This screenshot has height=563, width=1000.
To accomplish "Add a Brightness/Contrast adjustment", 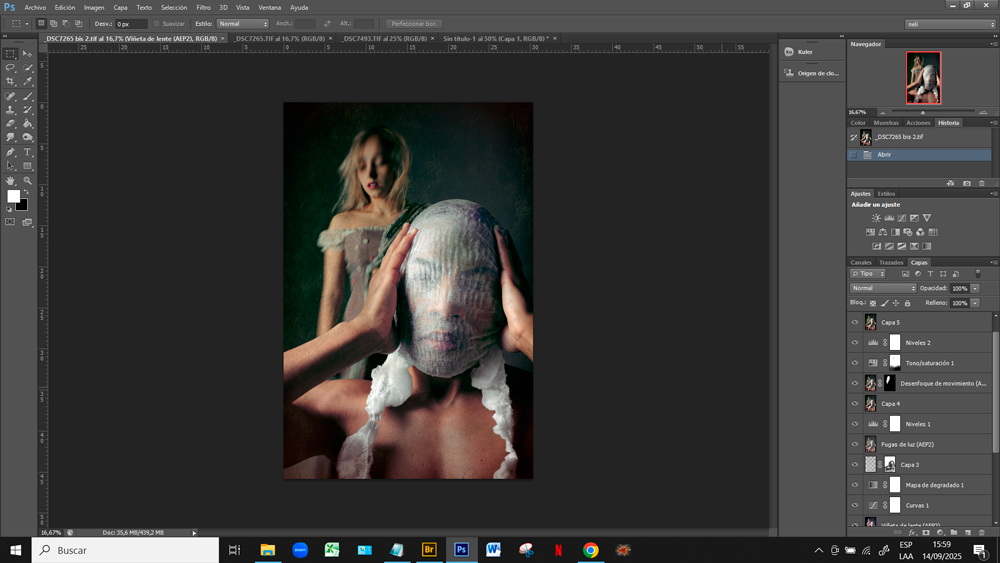I will click(x=876, y=218).
